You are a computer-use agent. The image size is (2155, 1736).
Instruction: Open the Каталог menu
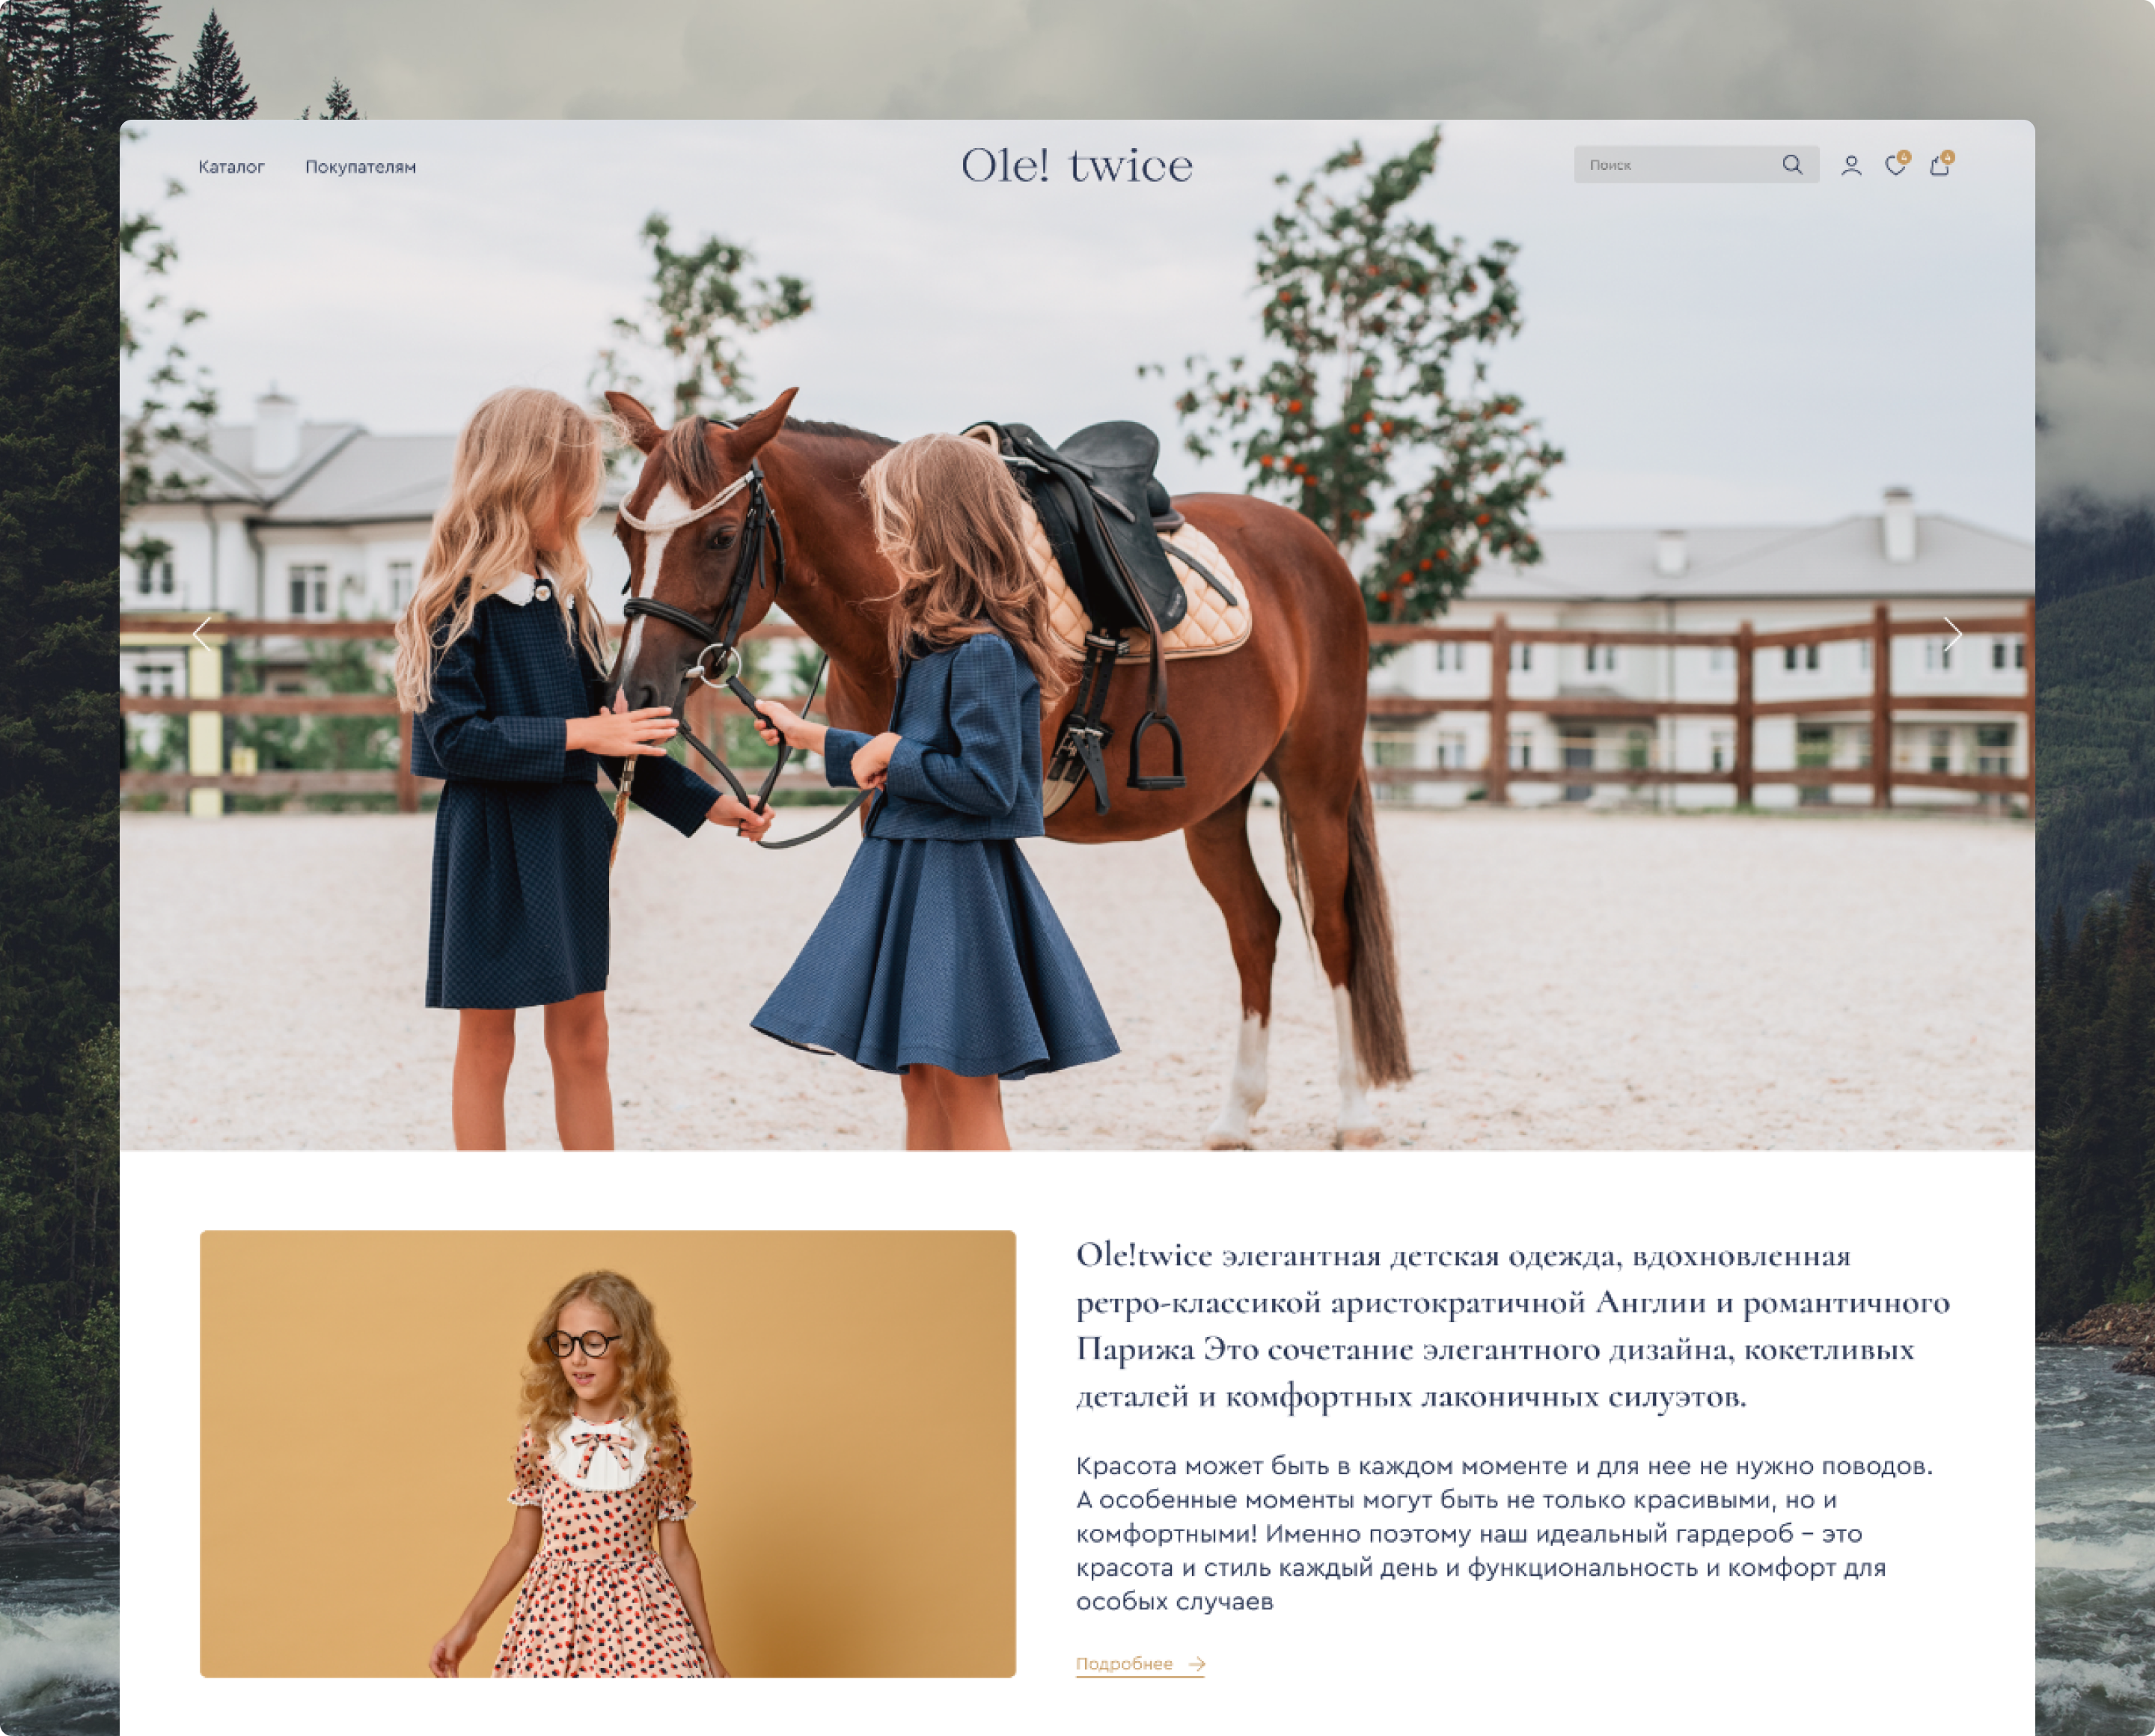[231, 167]
